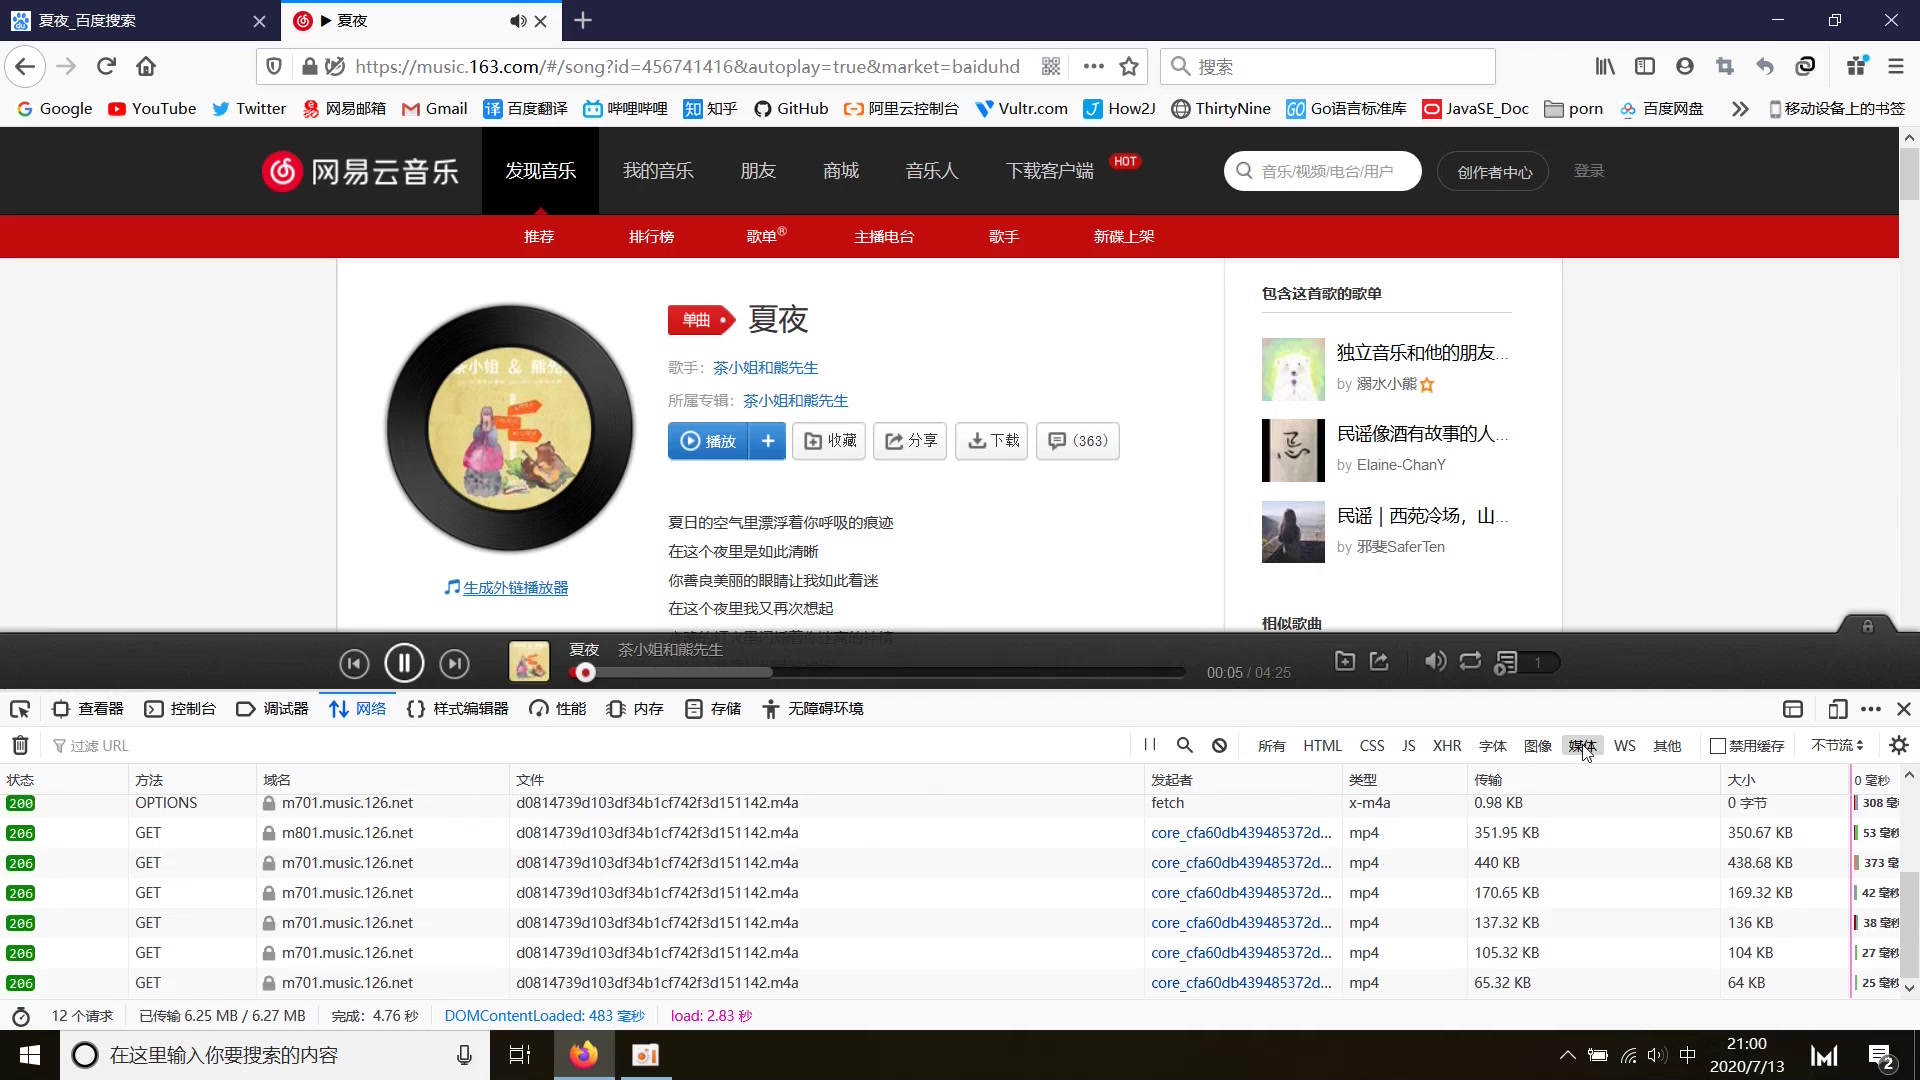Focus the 过滤 URL filter field
The height and width of the screenshot is (1080, 1920).
(x=590, y=745)
